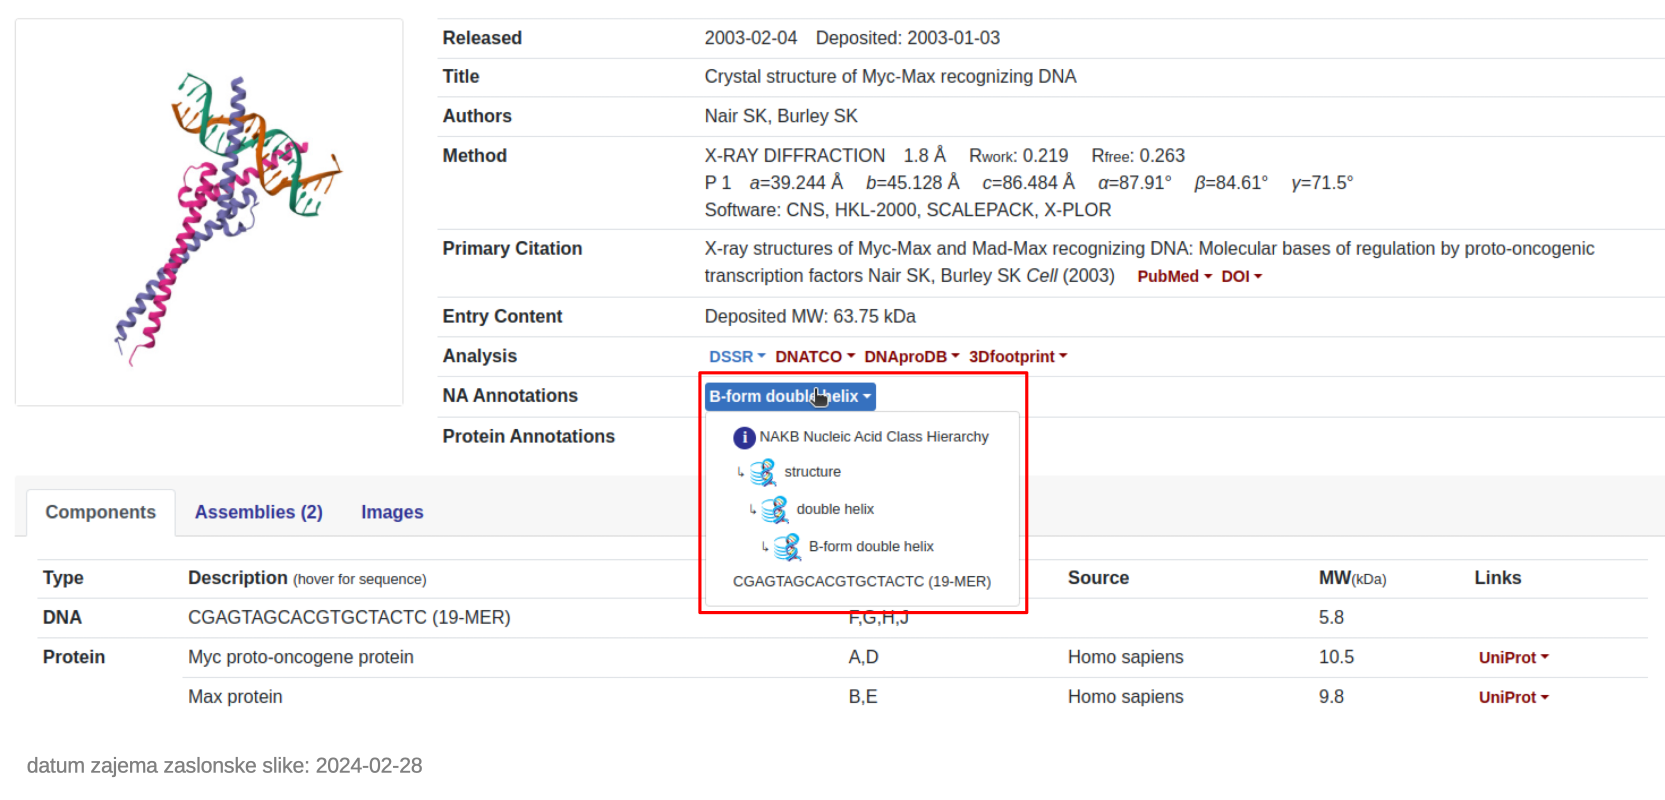Open the DOI citation dropdown
The image size is (1665, 800).
[x=1241, y=277]
